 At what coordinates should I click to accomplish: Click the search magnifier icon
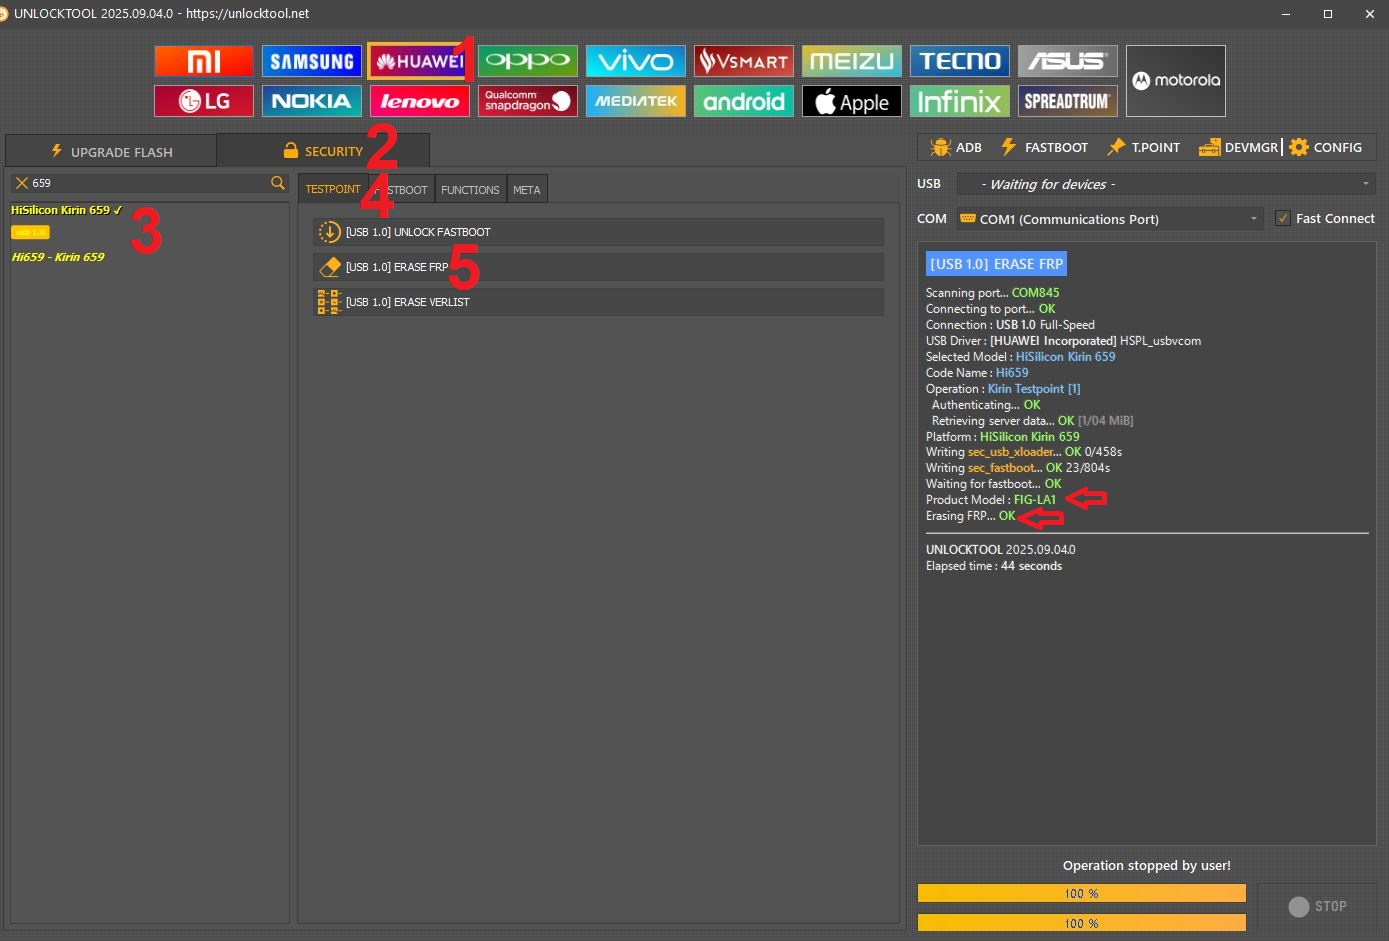click(278, 183)
